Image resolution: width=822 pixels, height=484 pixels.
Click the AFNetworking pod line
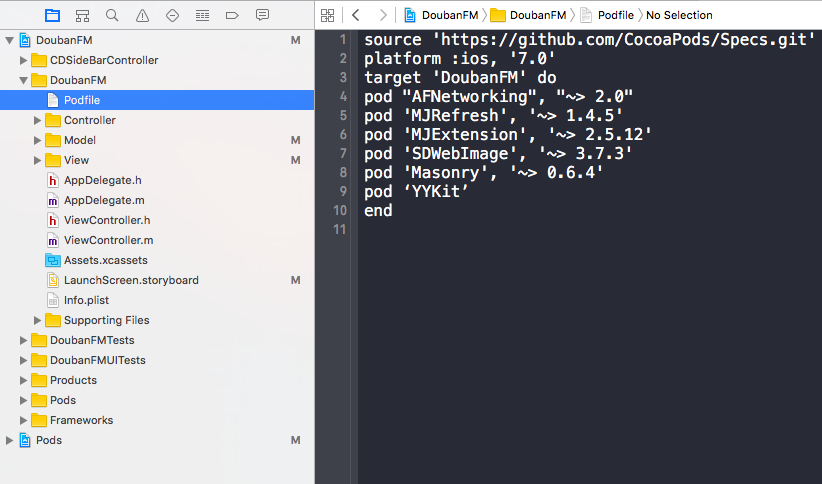tap(499, 96)
